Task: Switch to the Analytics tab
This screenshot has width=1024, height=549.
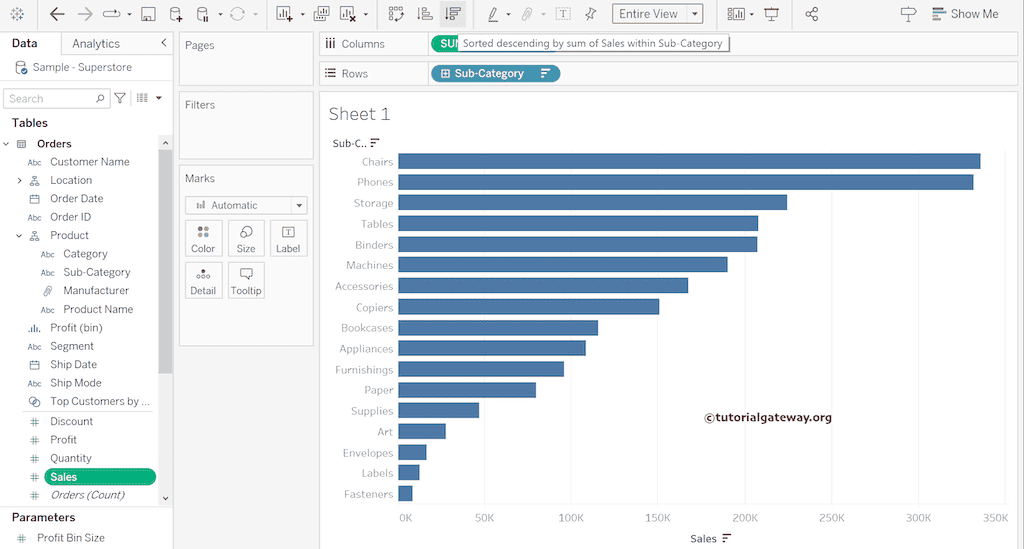Action: [96, 44]
